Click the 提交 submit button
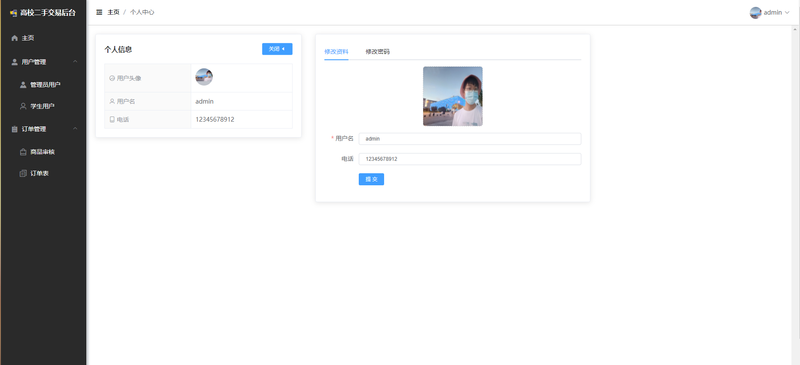Image resolution: width=800 pixels, height=365 pixels. click(x=371, y=179)
